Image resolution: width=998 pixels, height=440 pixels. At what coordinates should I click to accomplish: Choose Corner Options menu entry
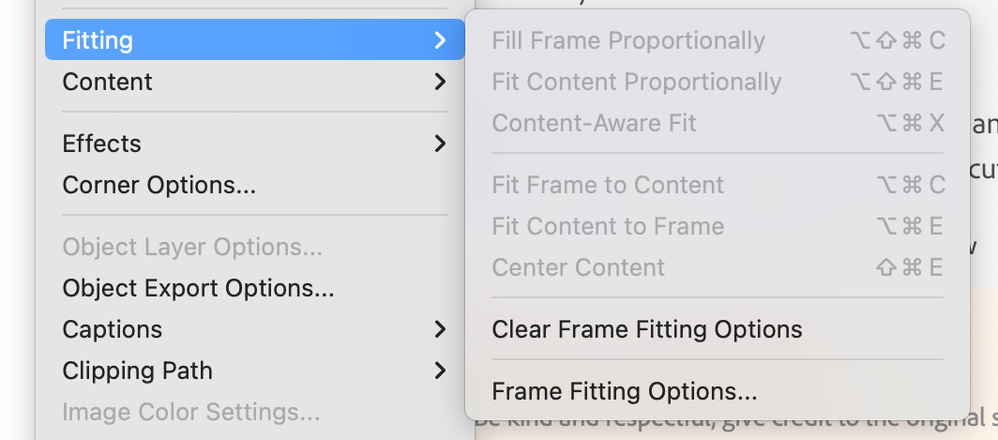click(159, 185)
